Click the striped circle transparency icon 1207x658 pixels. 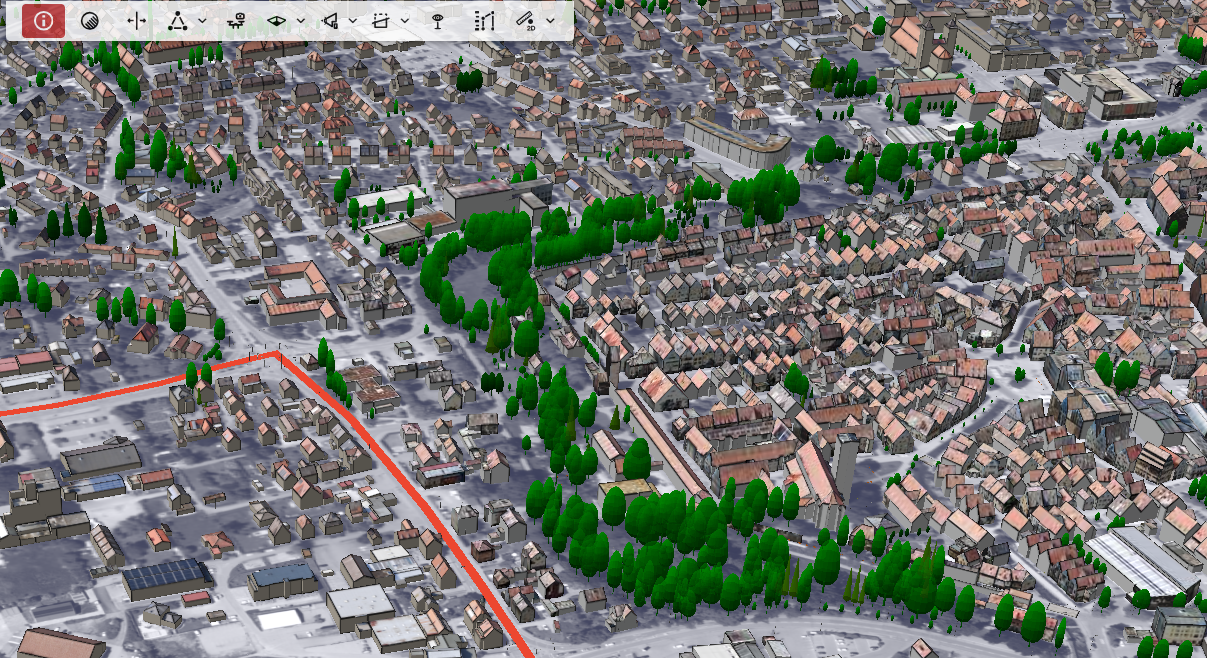(x=89, y=20)
